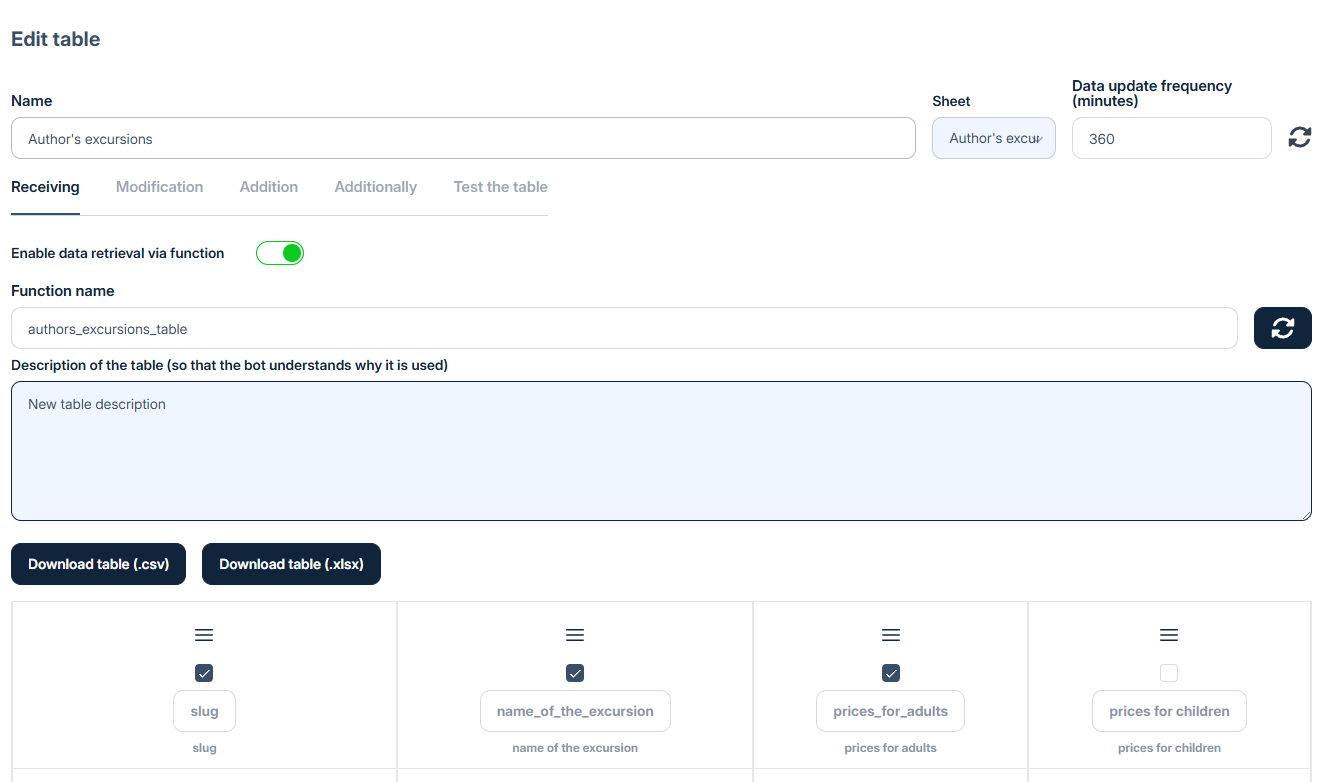Uncheck the name_of_the_excursion column checkbox
This screenshot has height=782, width=1322.
click(x=575, y=673)
